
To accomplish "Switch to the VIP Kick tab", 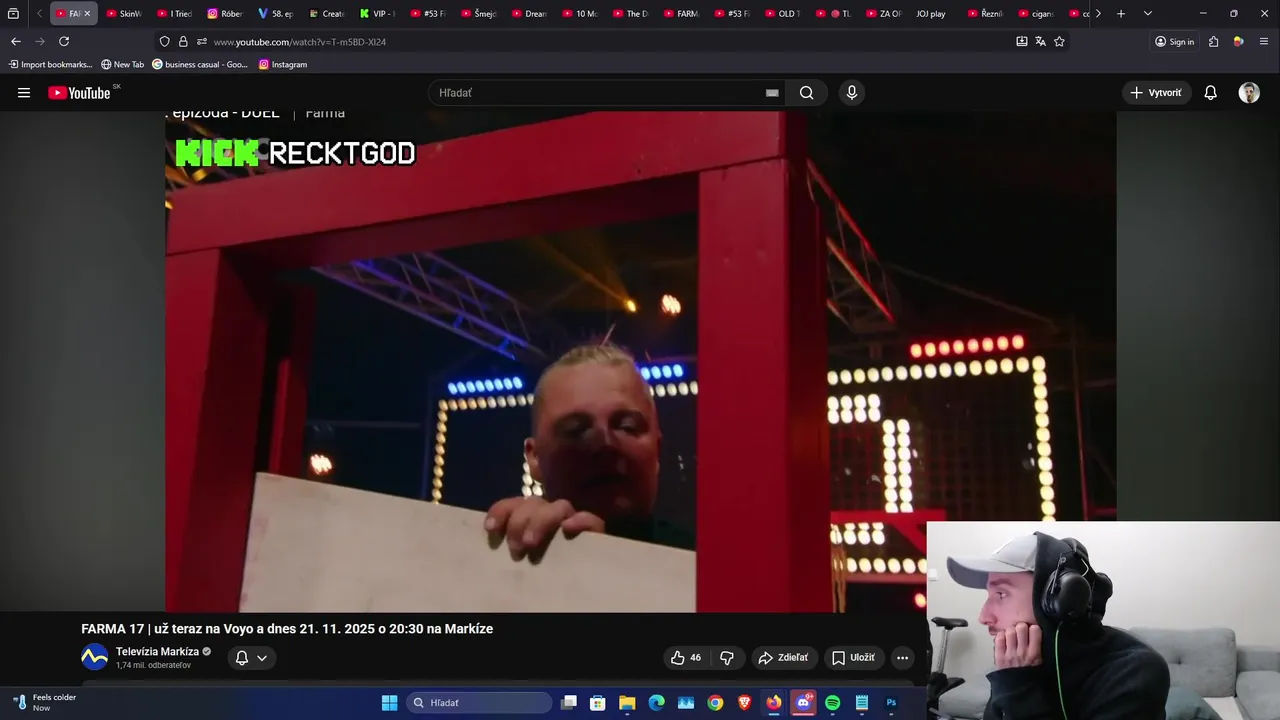I will tap(377, 14).
